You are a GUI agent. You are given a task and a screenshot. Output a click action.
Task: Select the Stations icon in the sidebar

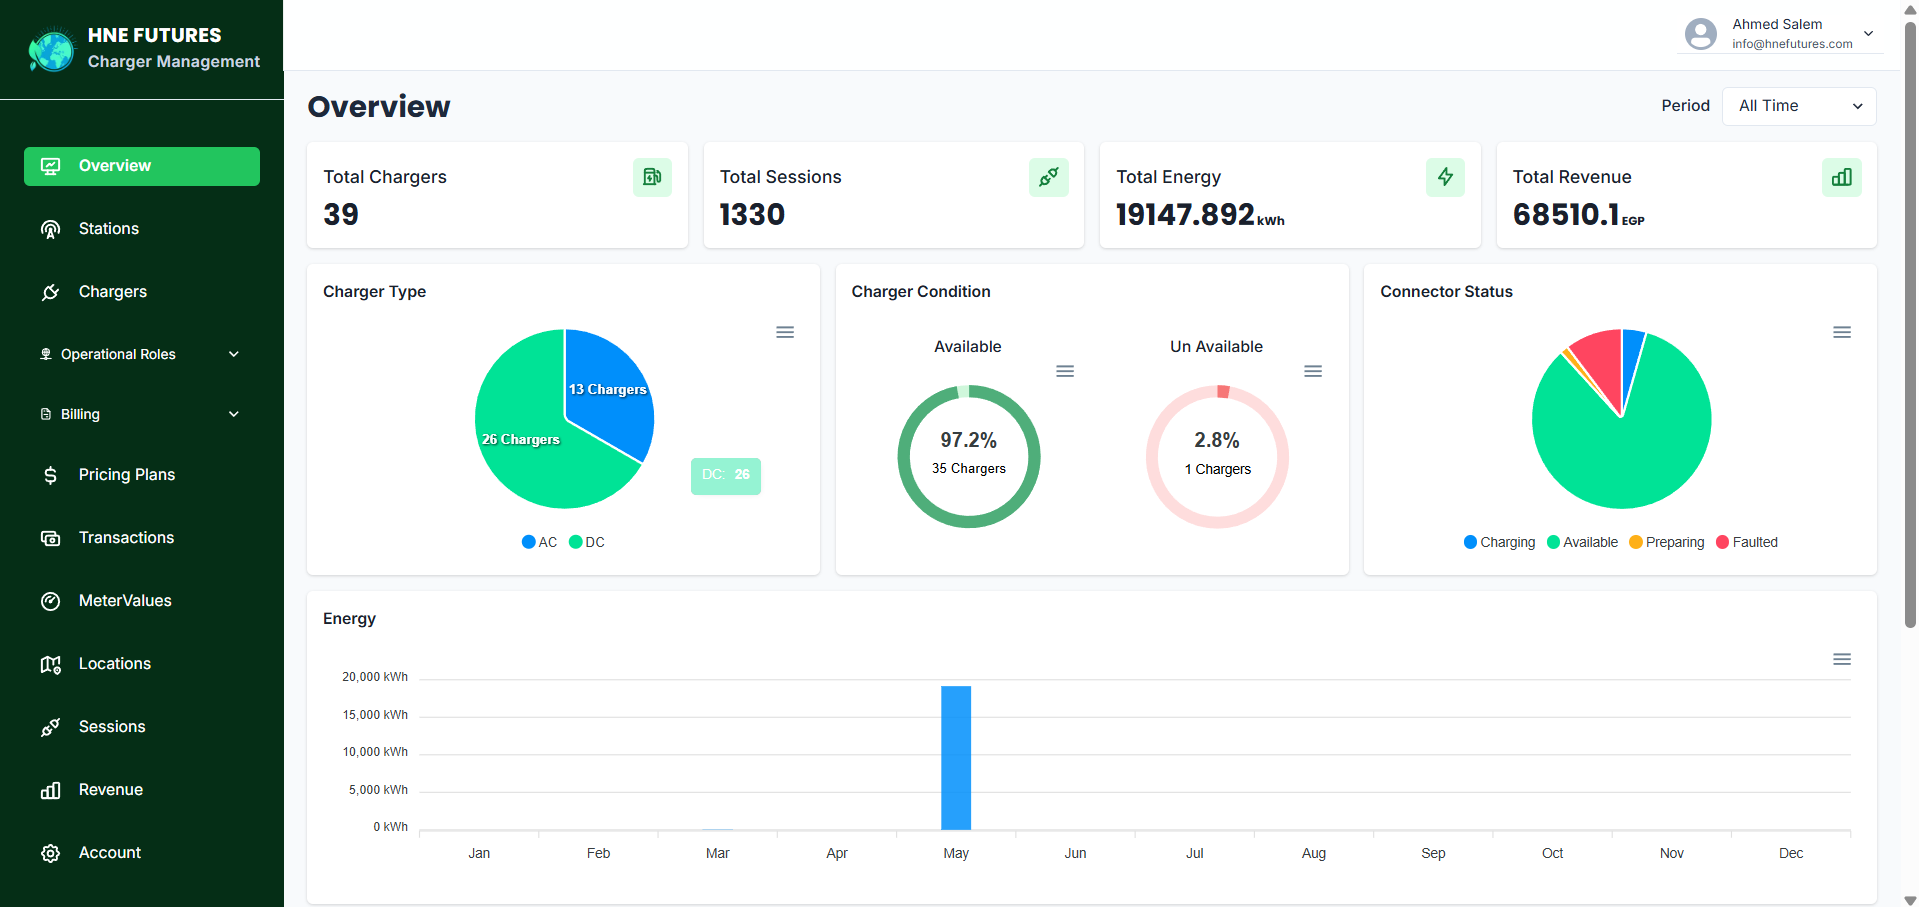tap(50, 229)
